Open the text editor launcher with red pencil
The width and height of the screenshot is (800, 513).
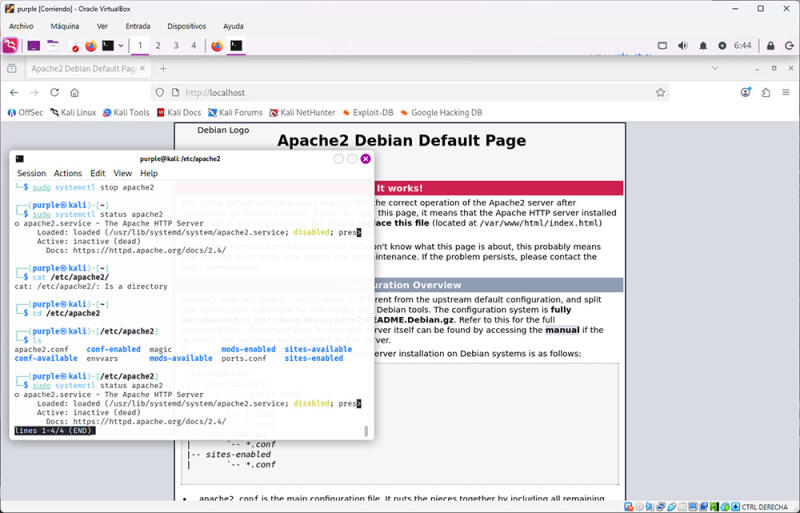tap(72, 45)
